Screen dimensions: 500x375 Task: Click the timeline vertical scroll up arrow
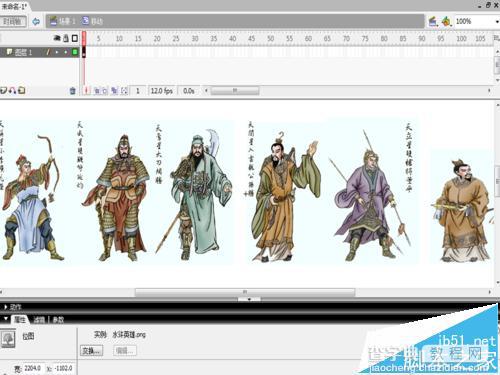point(497,51)
